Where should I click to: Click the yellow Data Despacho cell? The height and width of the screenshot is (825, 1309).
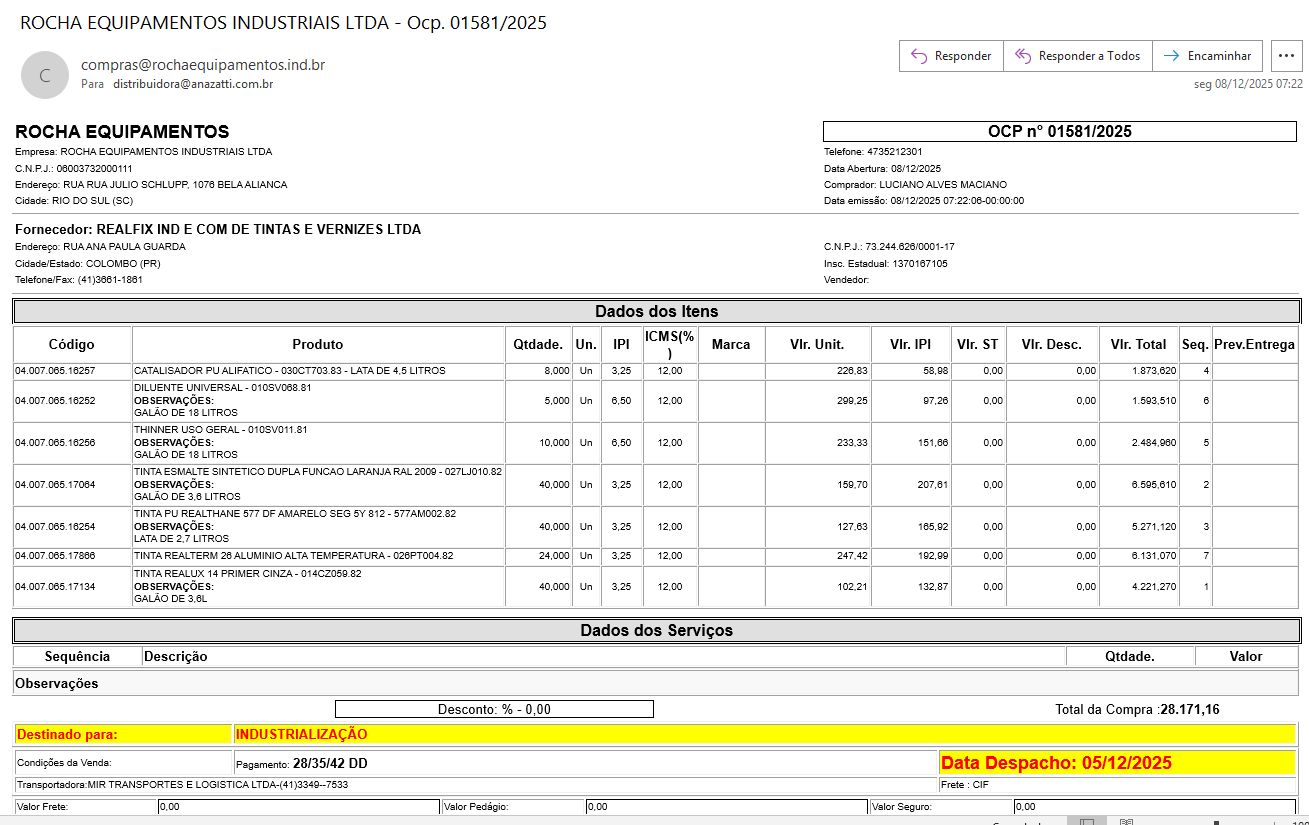point(1117,763)
